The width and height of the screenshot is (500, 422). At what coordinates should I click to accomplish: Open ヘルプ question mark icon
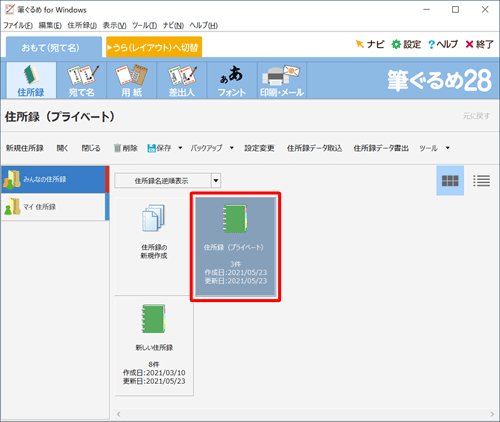click(443, 44)
